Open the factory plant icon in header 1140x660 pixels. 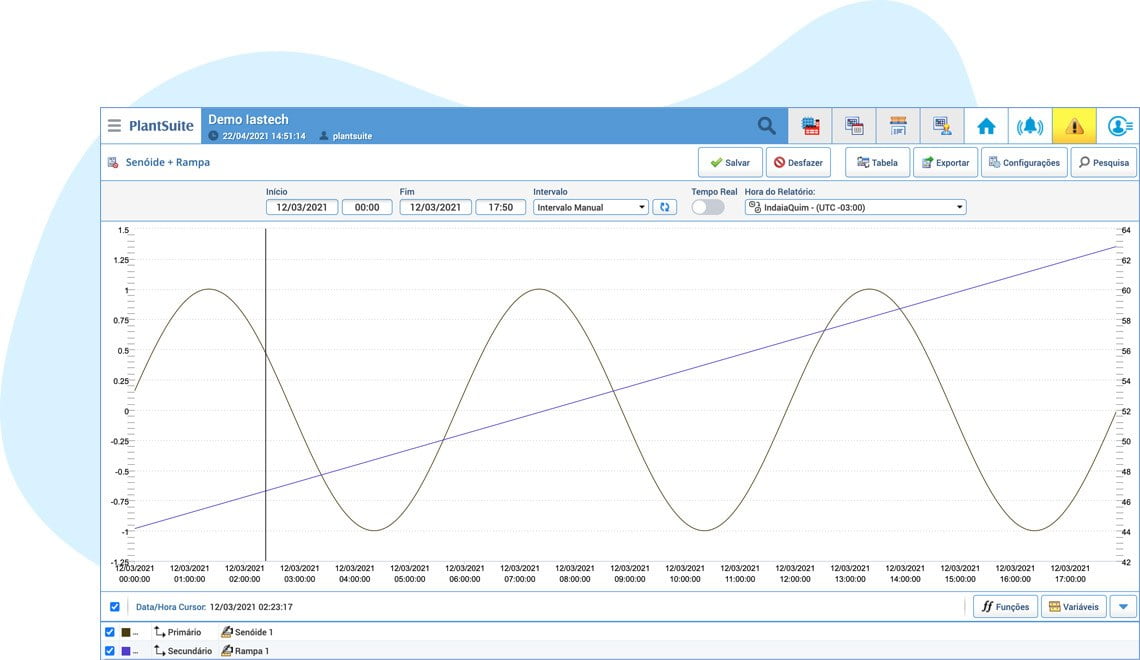(x=810, y=126)
